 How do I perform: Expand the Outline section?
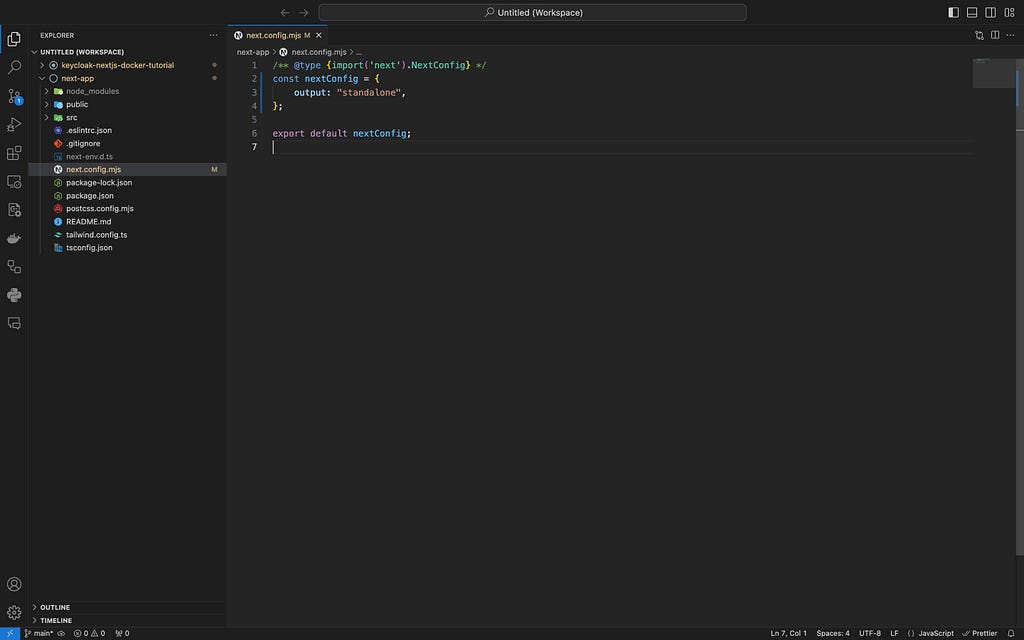coord(127,607)
